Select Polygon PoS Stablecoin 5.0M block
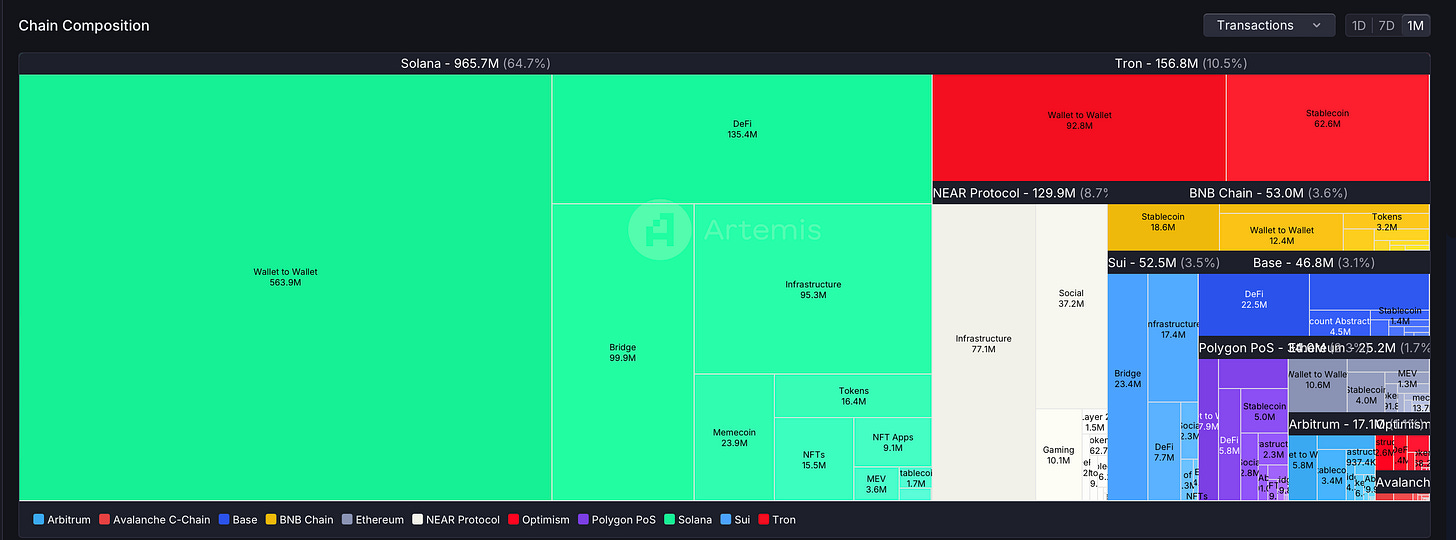Screen dimensions: 1456x540 point(1264,411)
